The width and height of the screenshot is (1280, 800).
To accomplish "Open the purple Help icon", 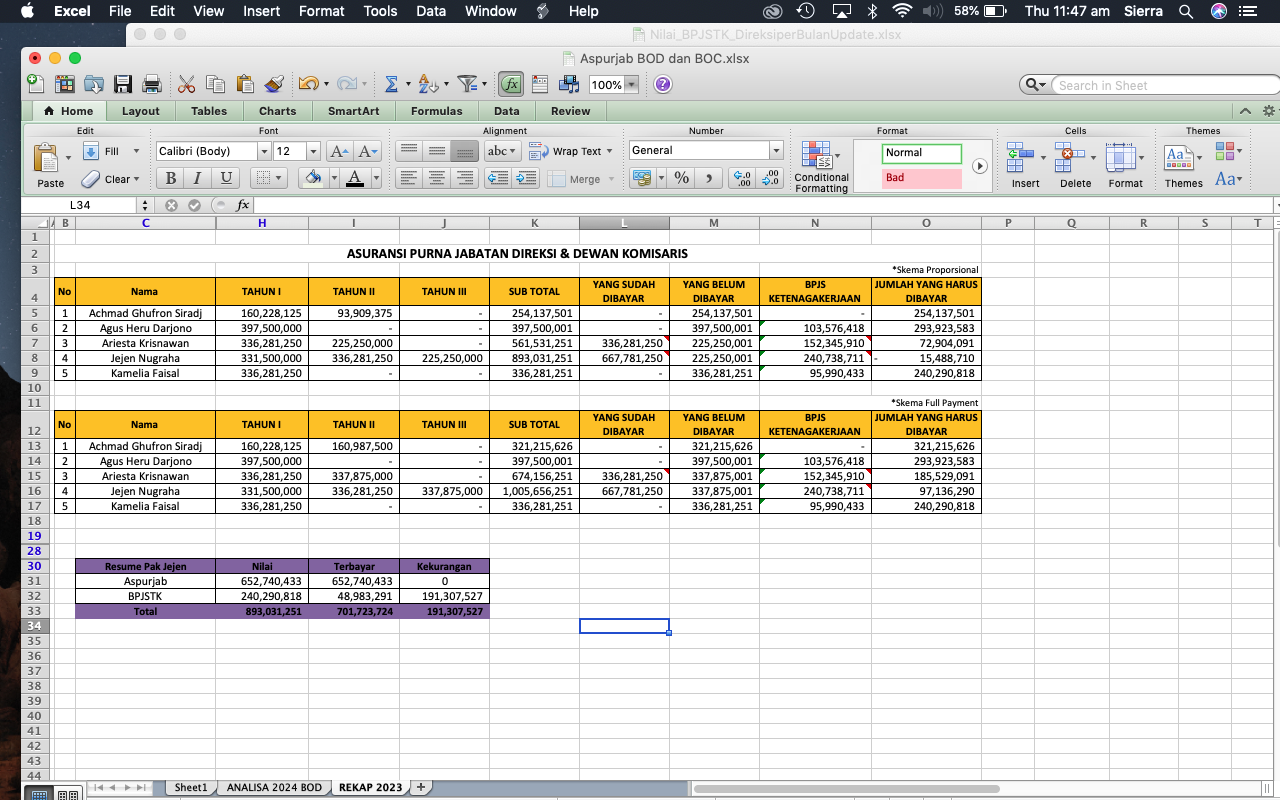I will point(662,85).
